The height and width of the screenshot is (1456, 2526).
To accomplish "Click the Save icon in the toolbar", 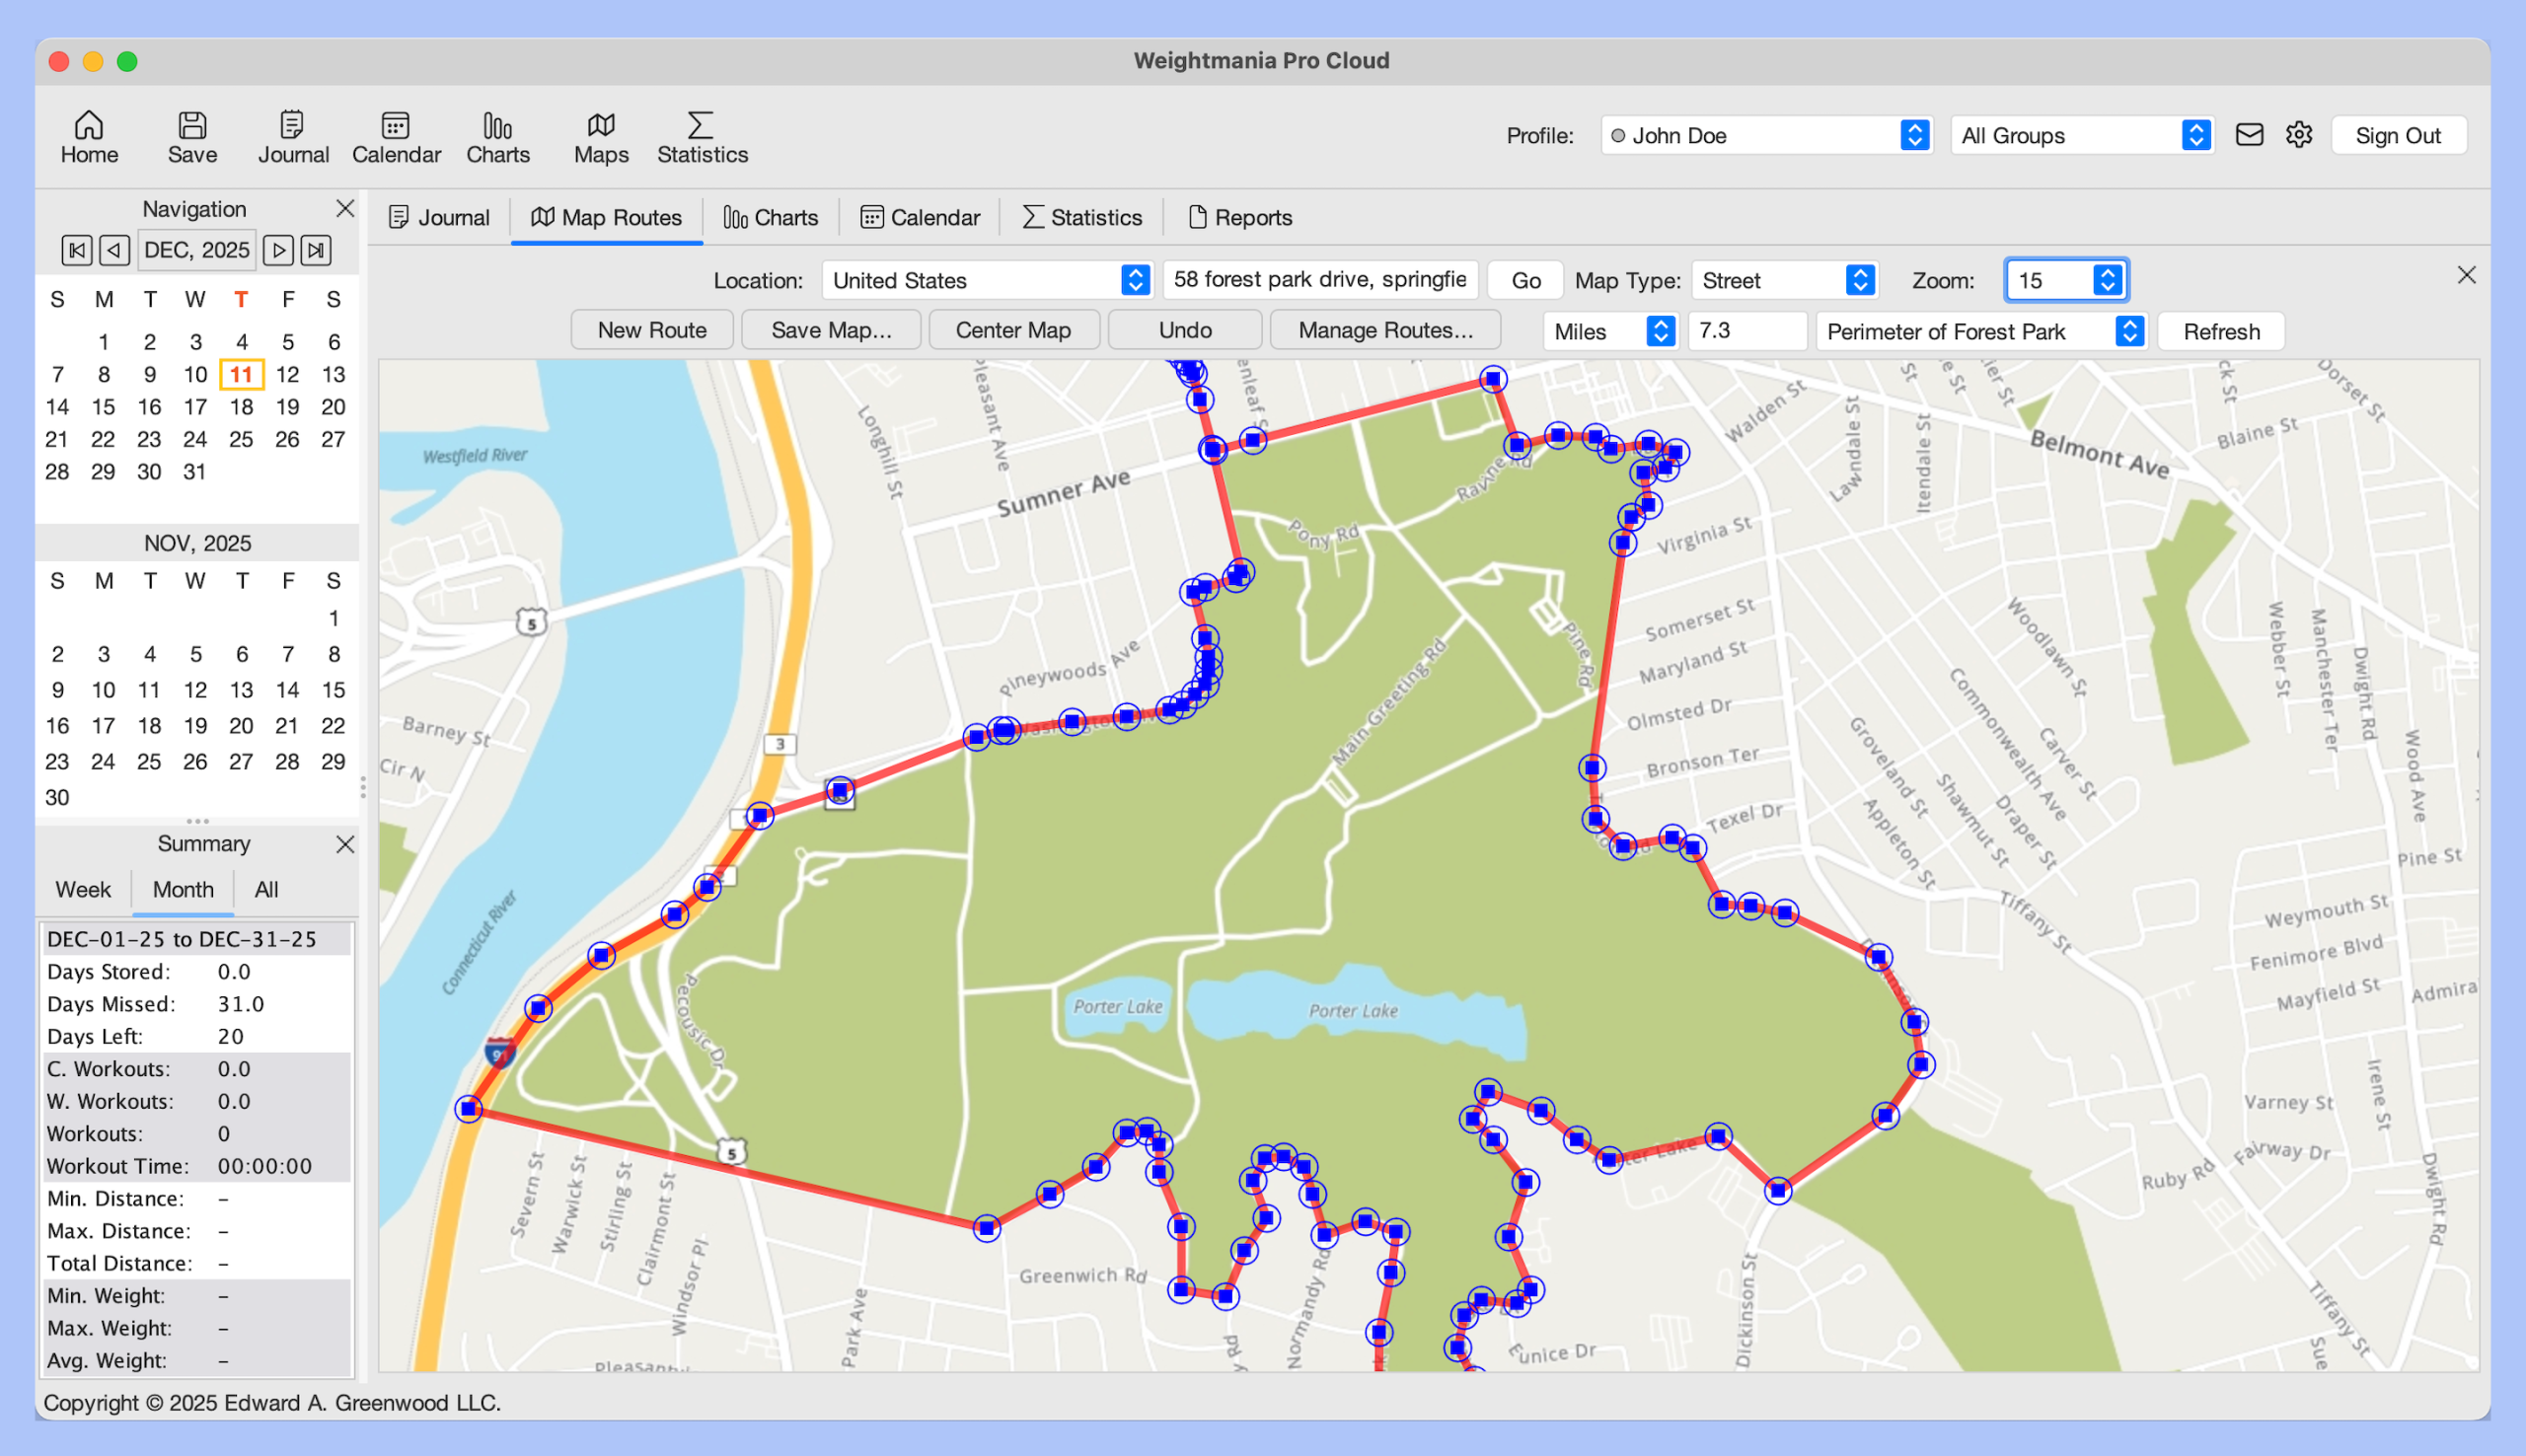I will pos(192,137).
